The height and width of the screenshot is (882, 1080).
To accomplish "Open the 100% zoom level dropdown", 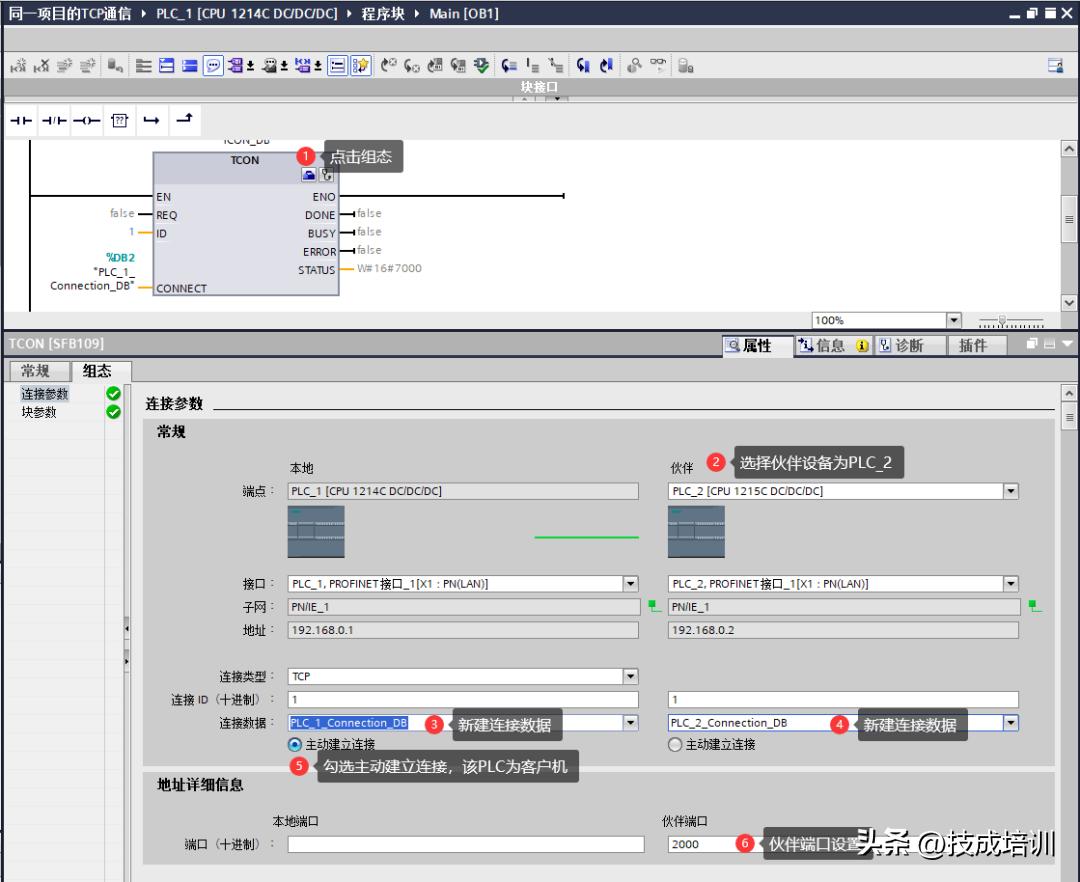I will pos(954,320).
